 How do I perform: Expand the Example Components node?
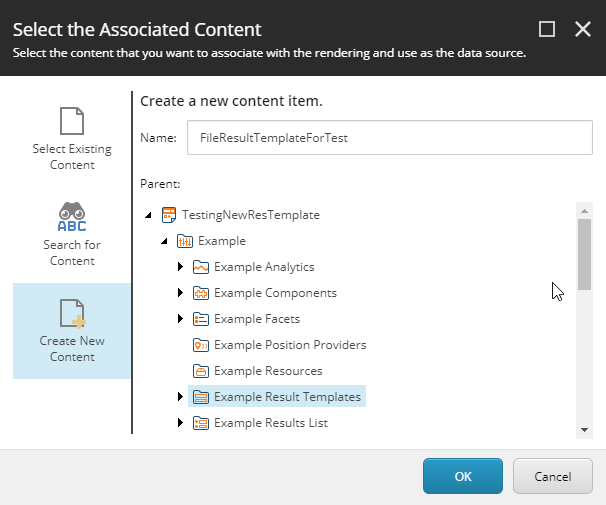tap(180, 292)
